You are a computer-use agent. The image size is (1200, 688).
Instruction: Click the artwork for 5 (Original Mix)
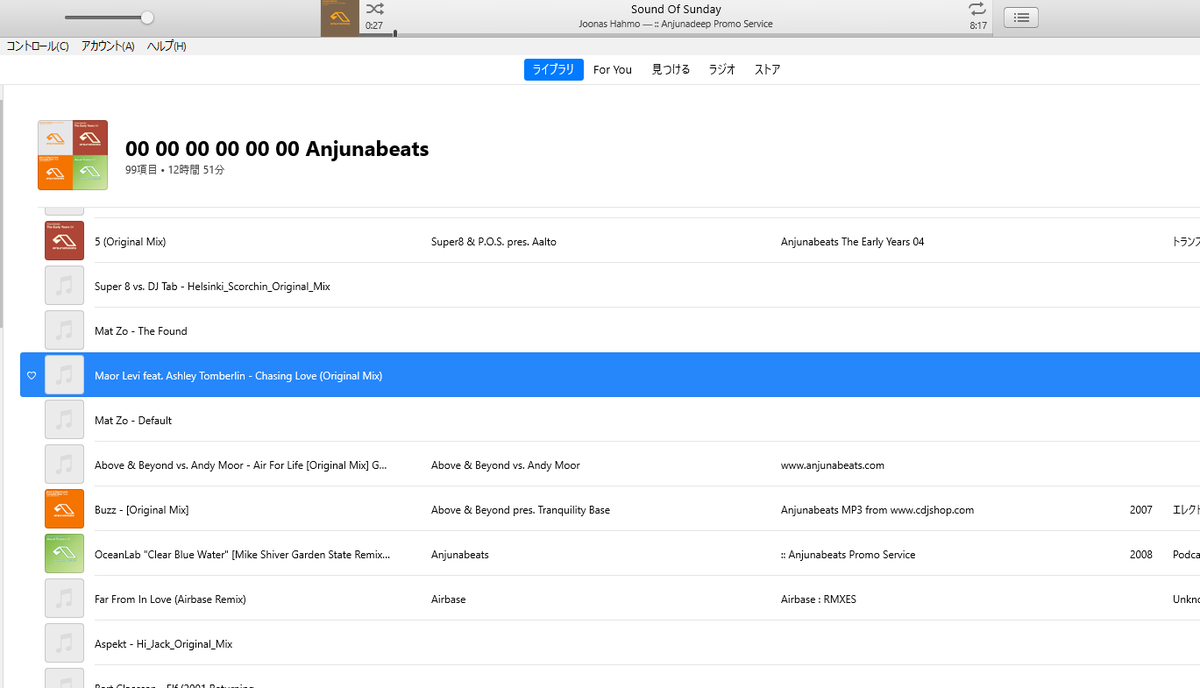point(64,241)
